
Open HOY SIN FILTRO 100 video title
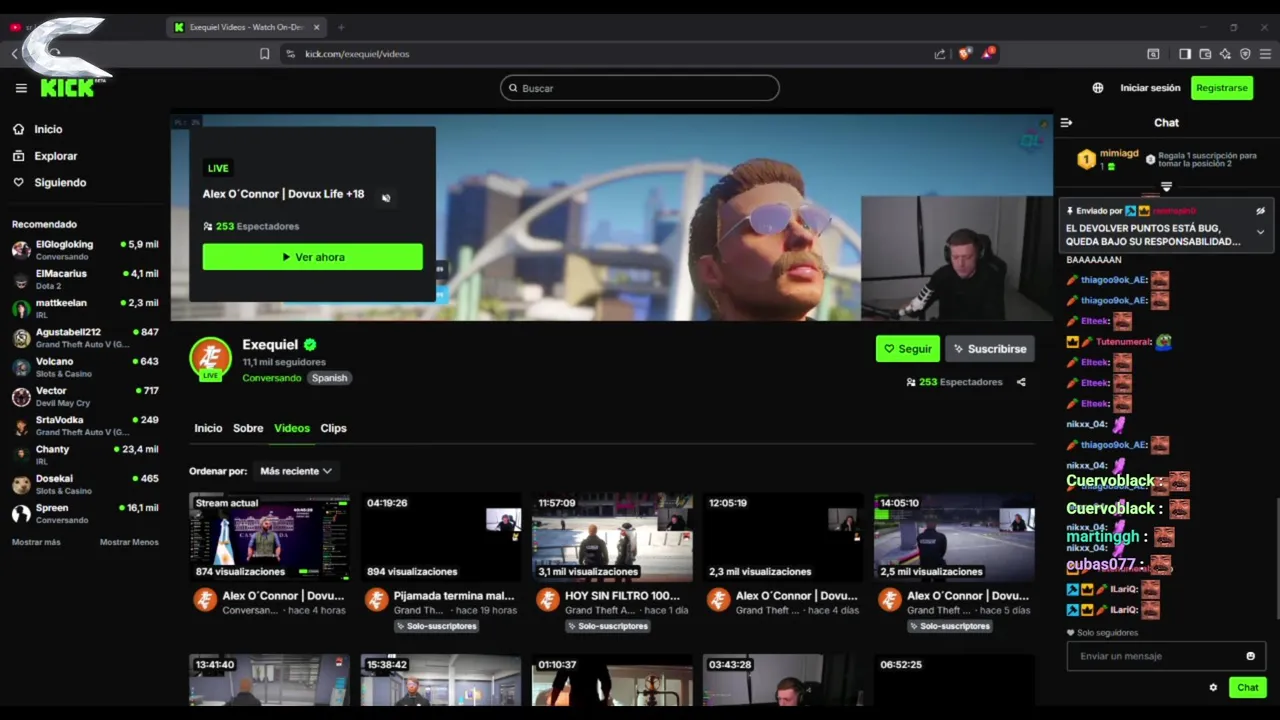click(x=622, y=596)
